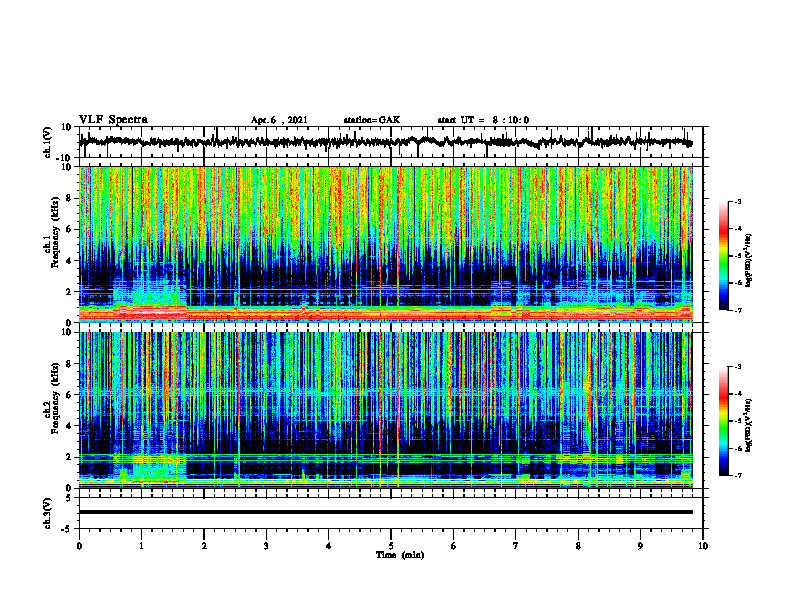This screenshot has height=612, width=792.
Task: Click time axis tick label "1"
Action: (x=141, y=546)
